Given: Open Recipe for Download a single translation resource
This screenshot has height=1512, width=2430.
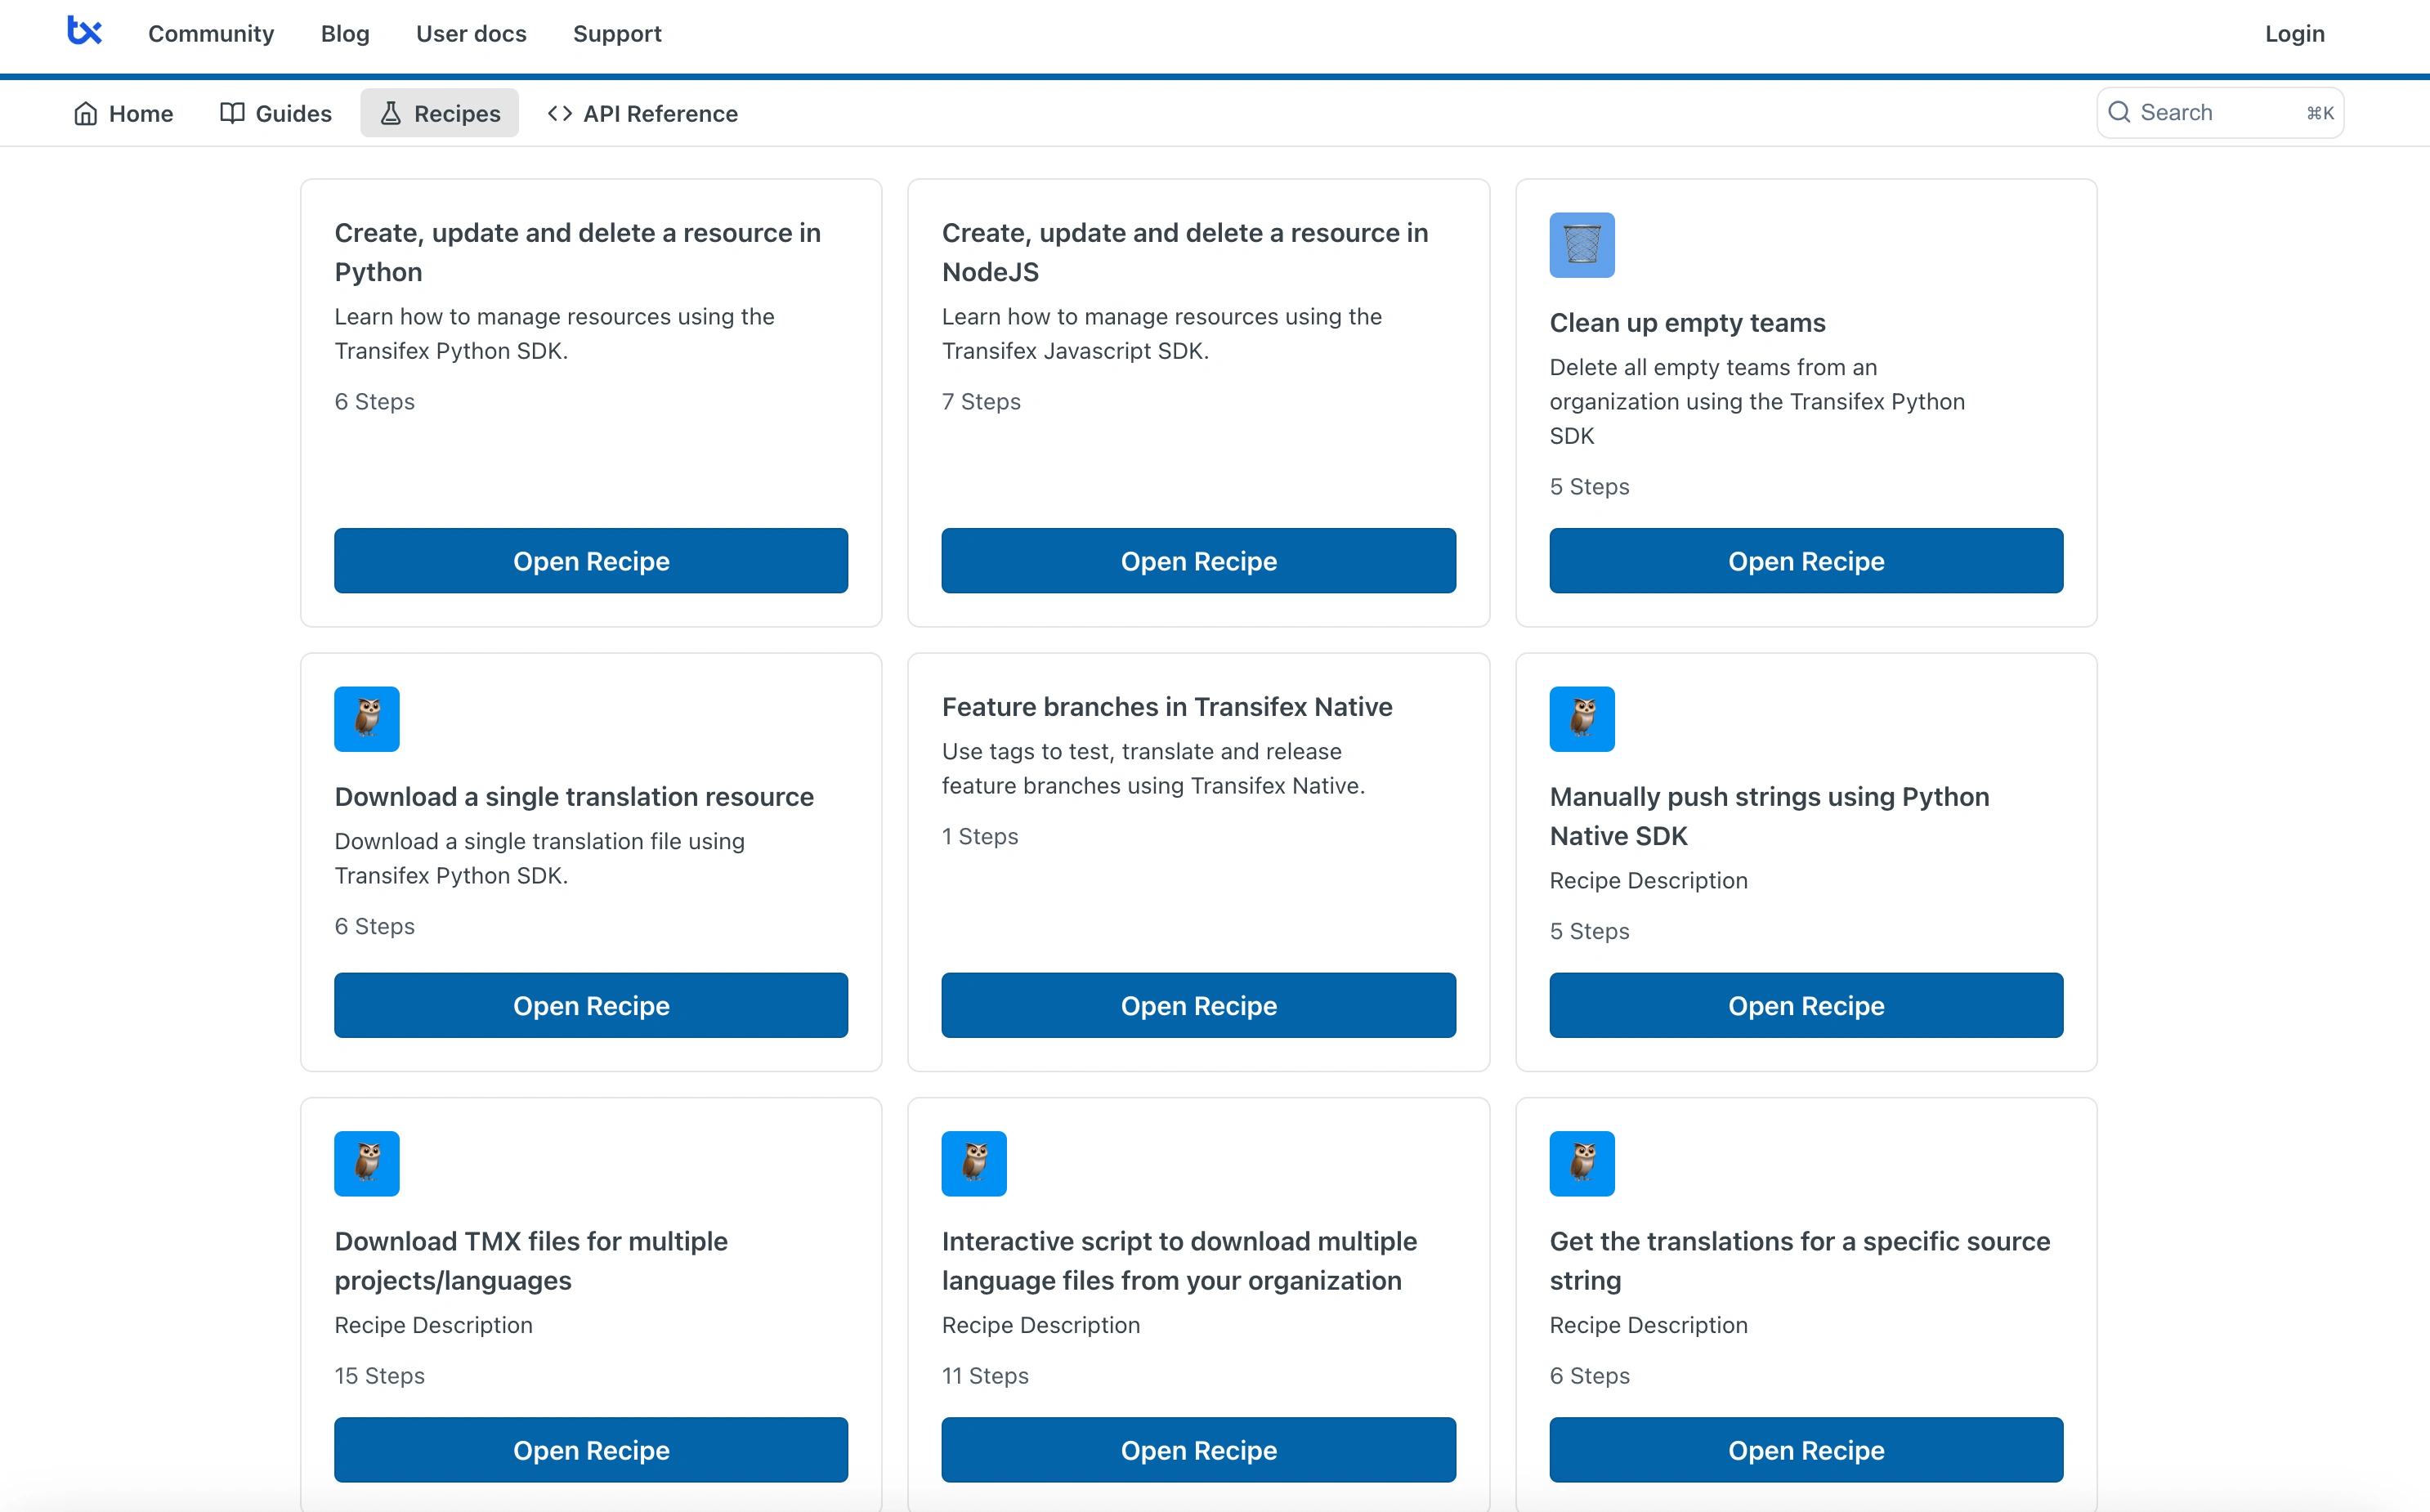Looking at the screenshot, I should (x=591, y=1005).
